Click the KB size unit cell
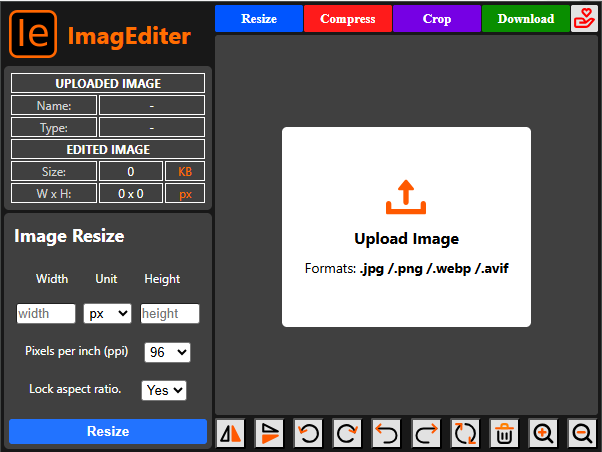Viewport: 602px width, 452px height. tap(185, 172)
